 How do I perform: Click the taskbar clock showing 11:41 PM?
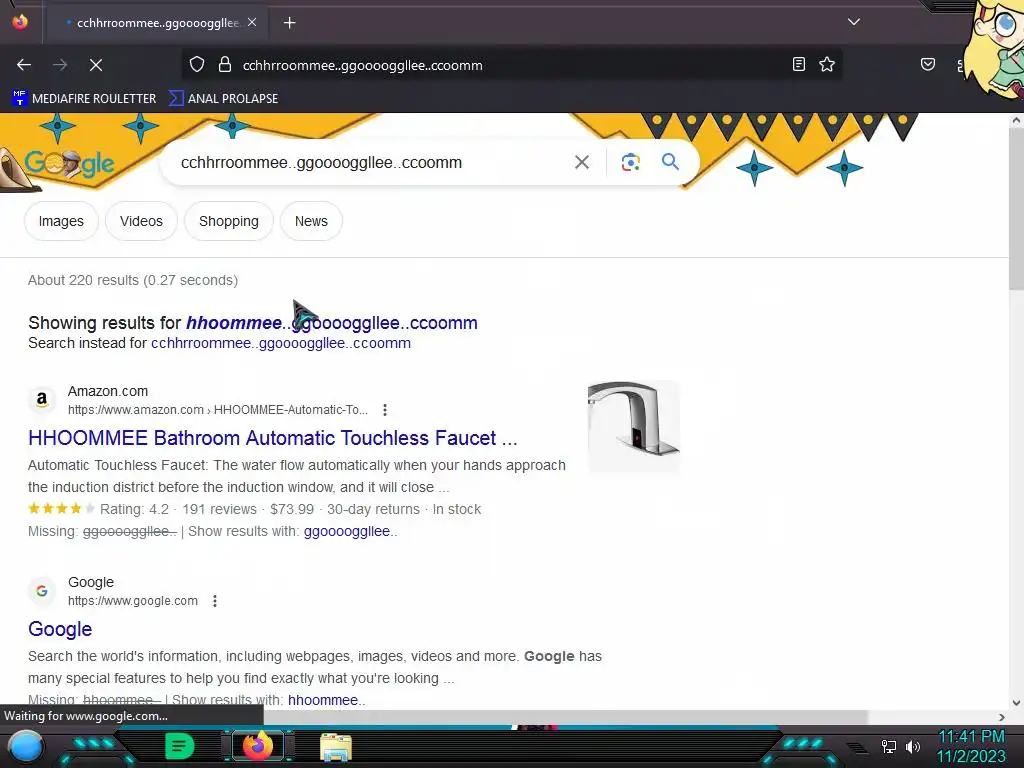click(x=971, y=737)
